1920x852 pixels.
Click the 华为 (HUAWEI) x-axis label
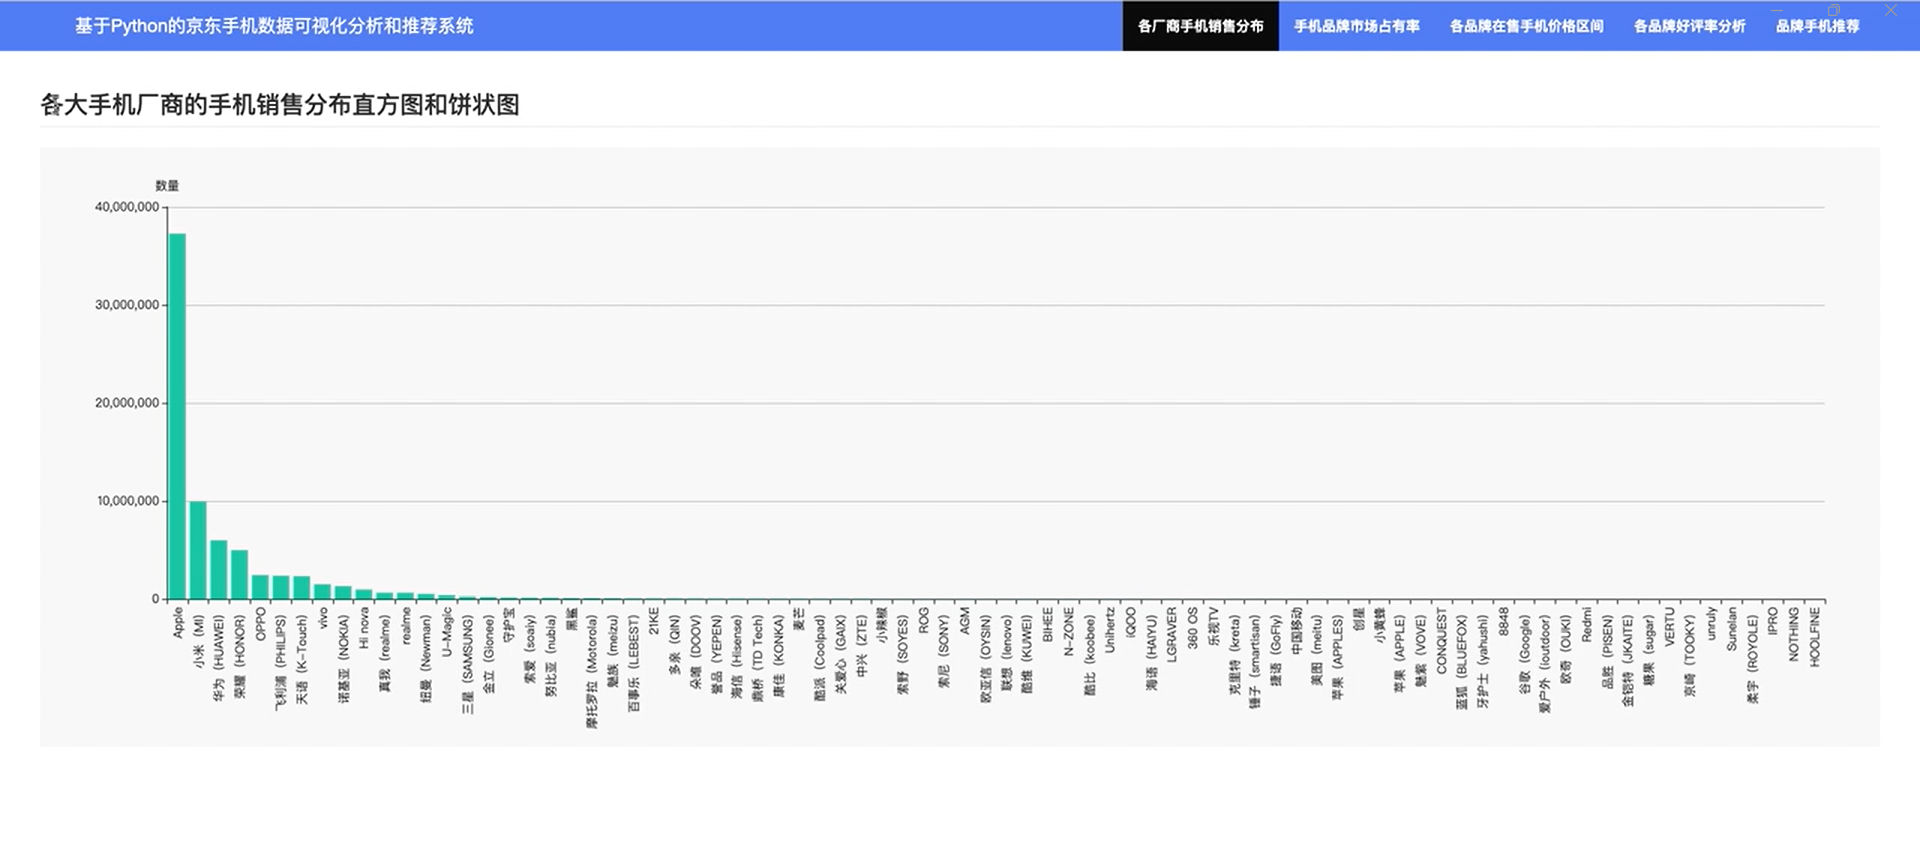pyautogui.click(x=219, y=657)
